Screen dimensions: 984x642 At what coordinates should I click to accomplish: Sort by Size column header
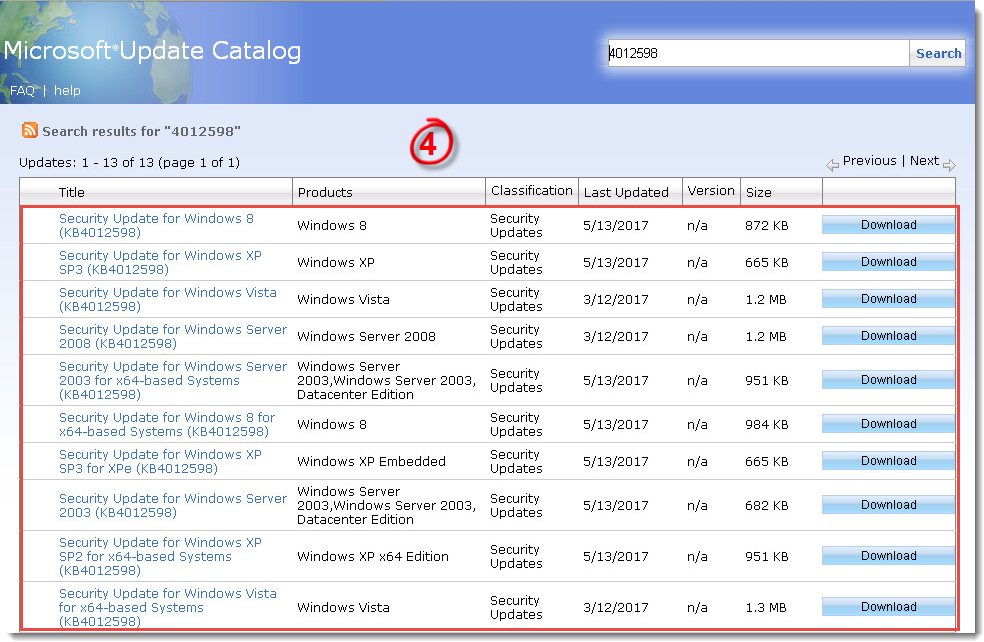tap(758, 193)
